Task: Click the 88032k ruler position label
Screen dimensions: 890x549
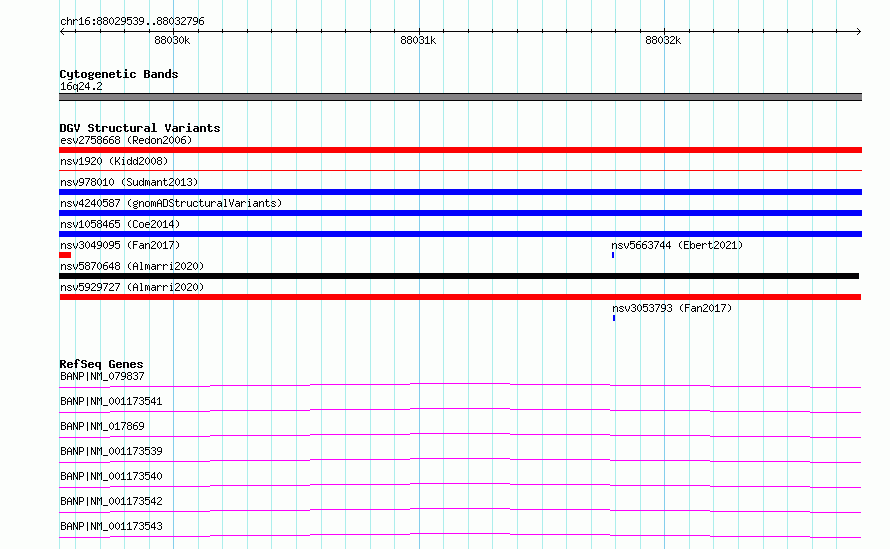Action: click(x=663, y=40)
